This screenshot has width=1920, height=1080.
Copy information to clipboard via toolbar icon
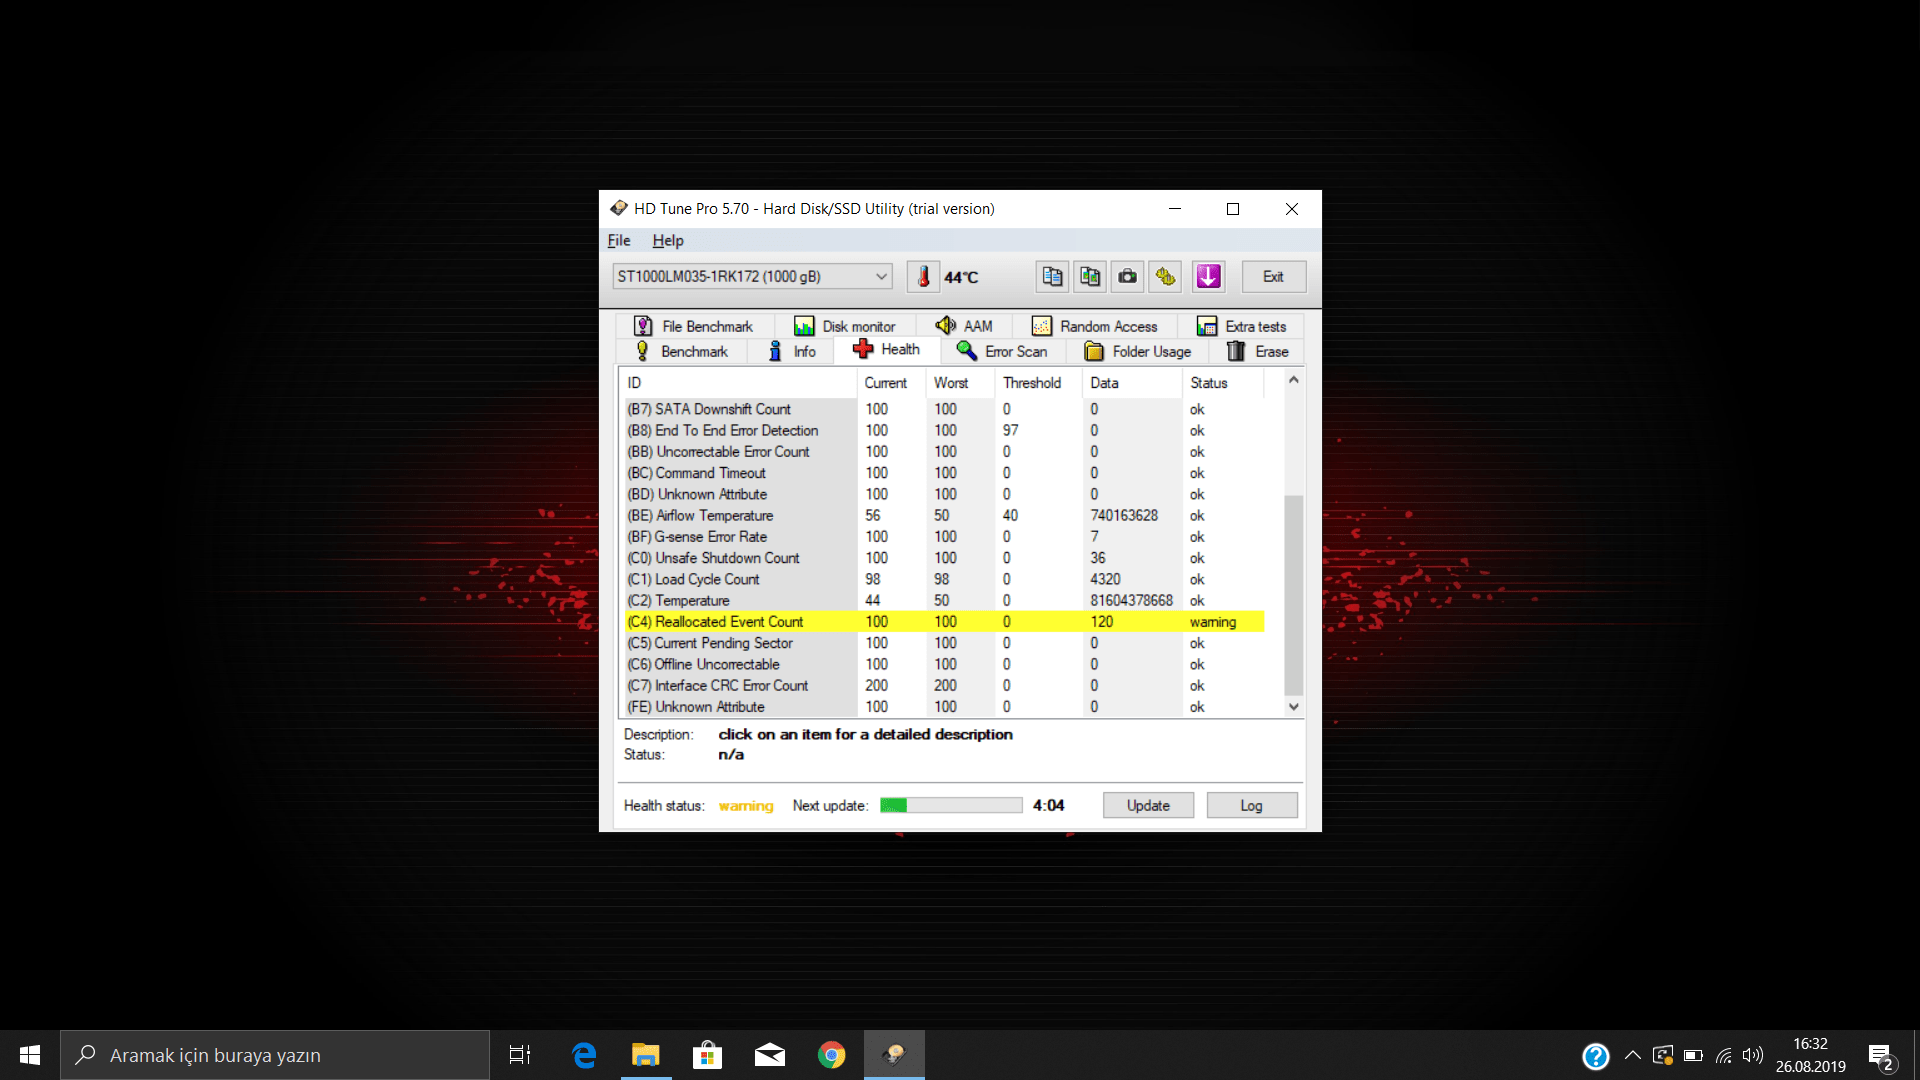(x=1051, y=276)
